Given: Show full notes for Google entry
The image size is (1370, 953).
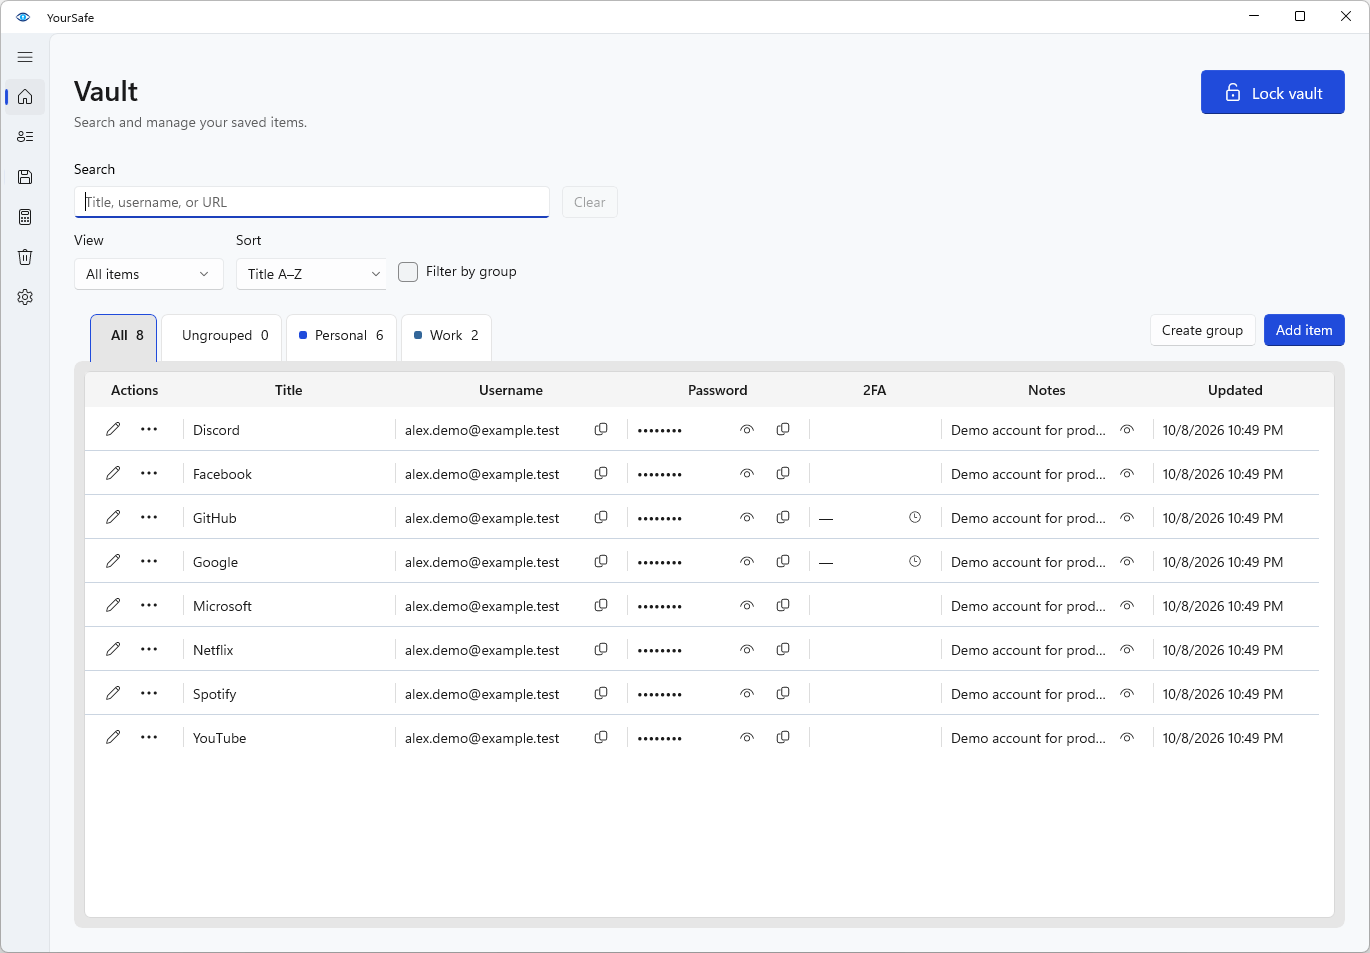Looking at the screenshot, I should click(x=1127, y=561).
